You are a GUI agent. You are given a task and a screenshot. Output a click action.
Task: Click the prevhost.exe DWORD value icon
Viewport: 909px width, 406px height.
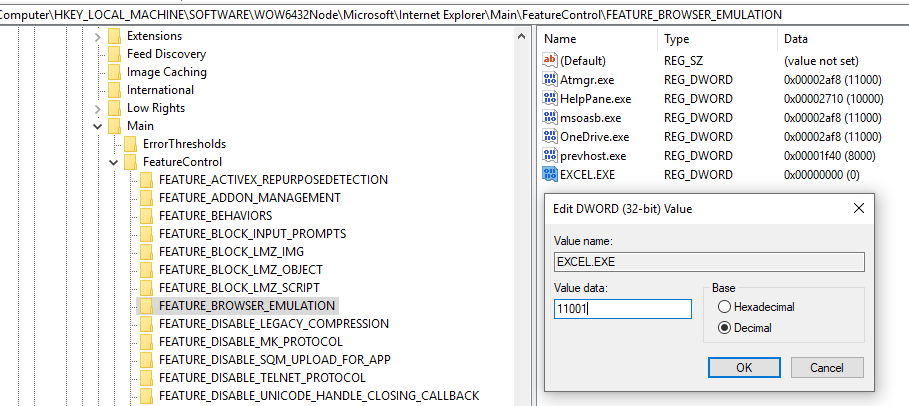tap(549, 156)
